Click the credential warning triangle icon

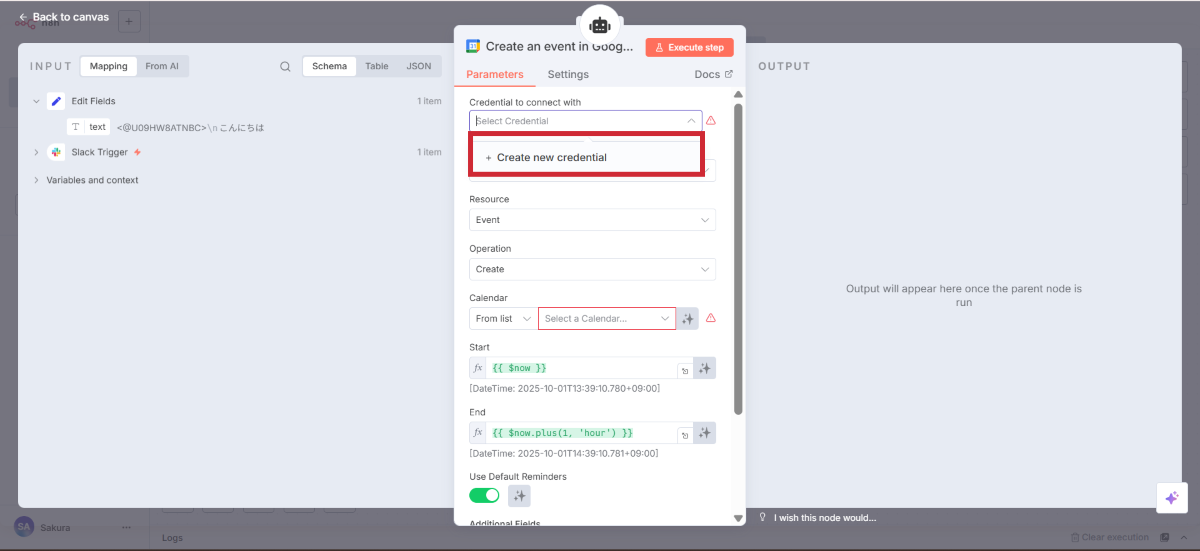tap(711, 121)
